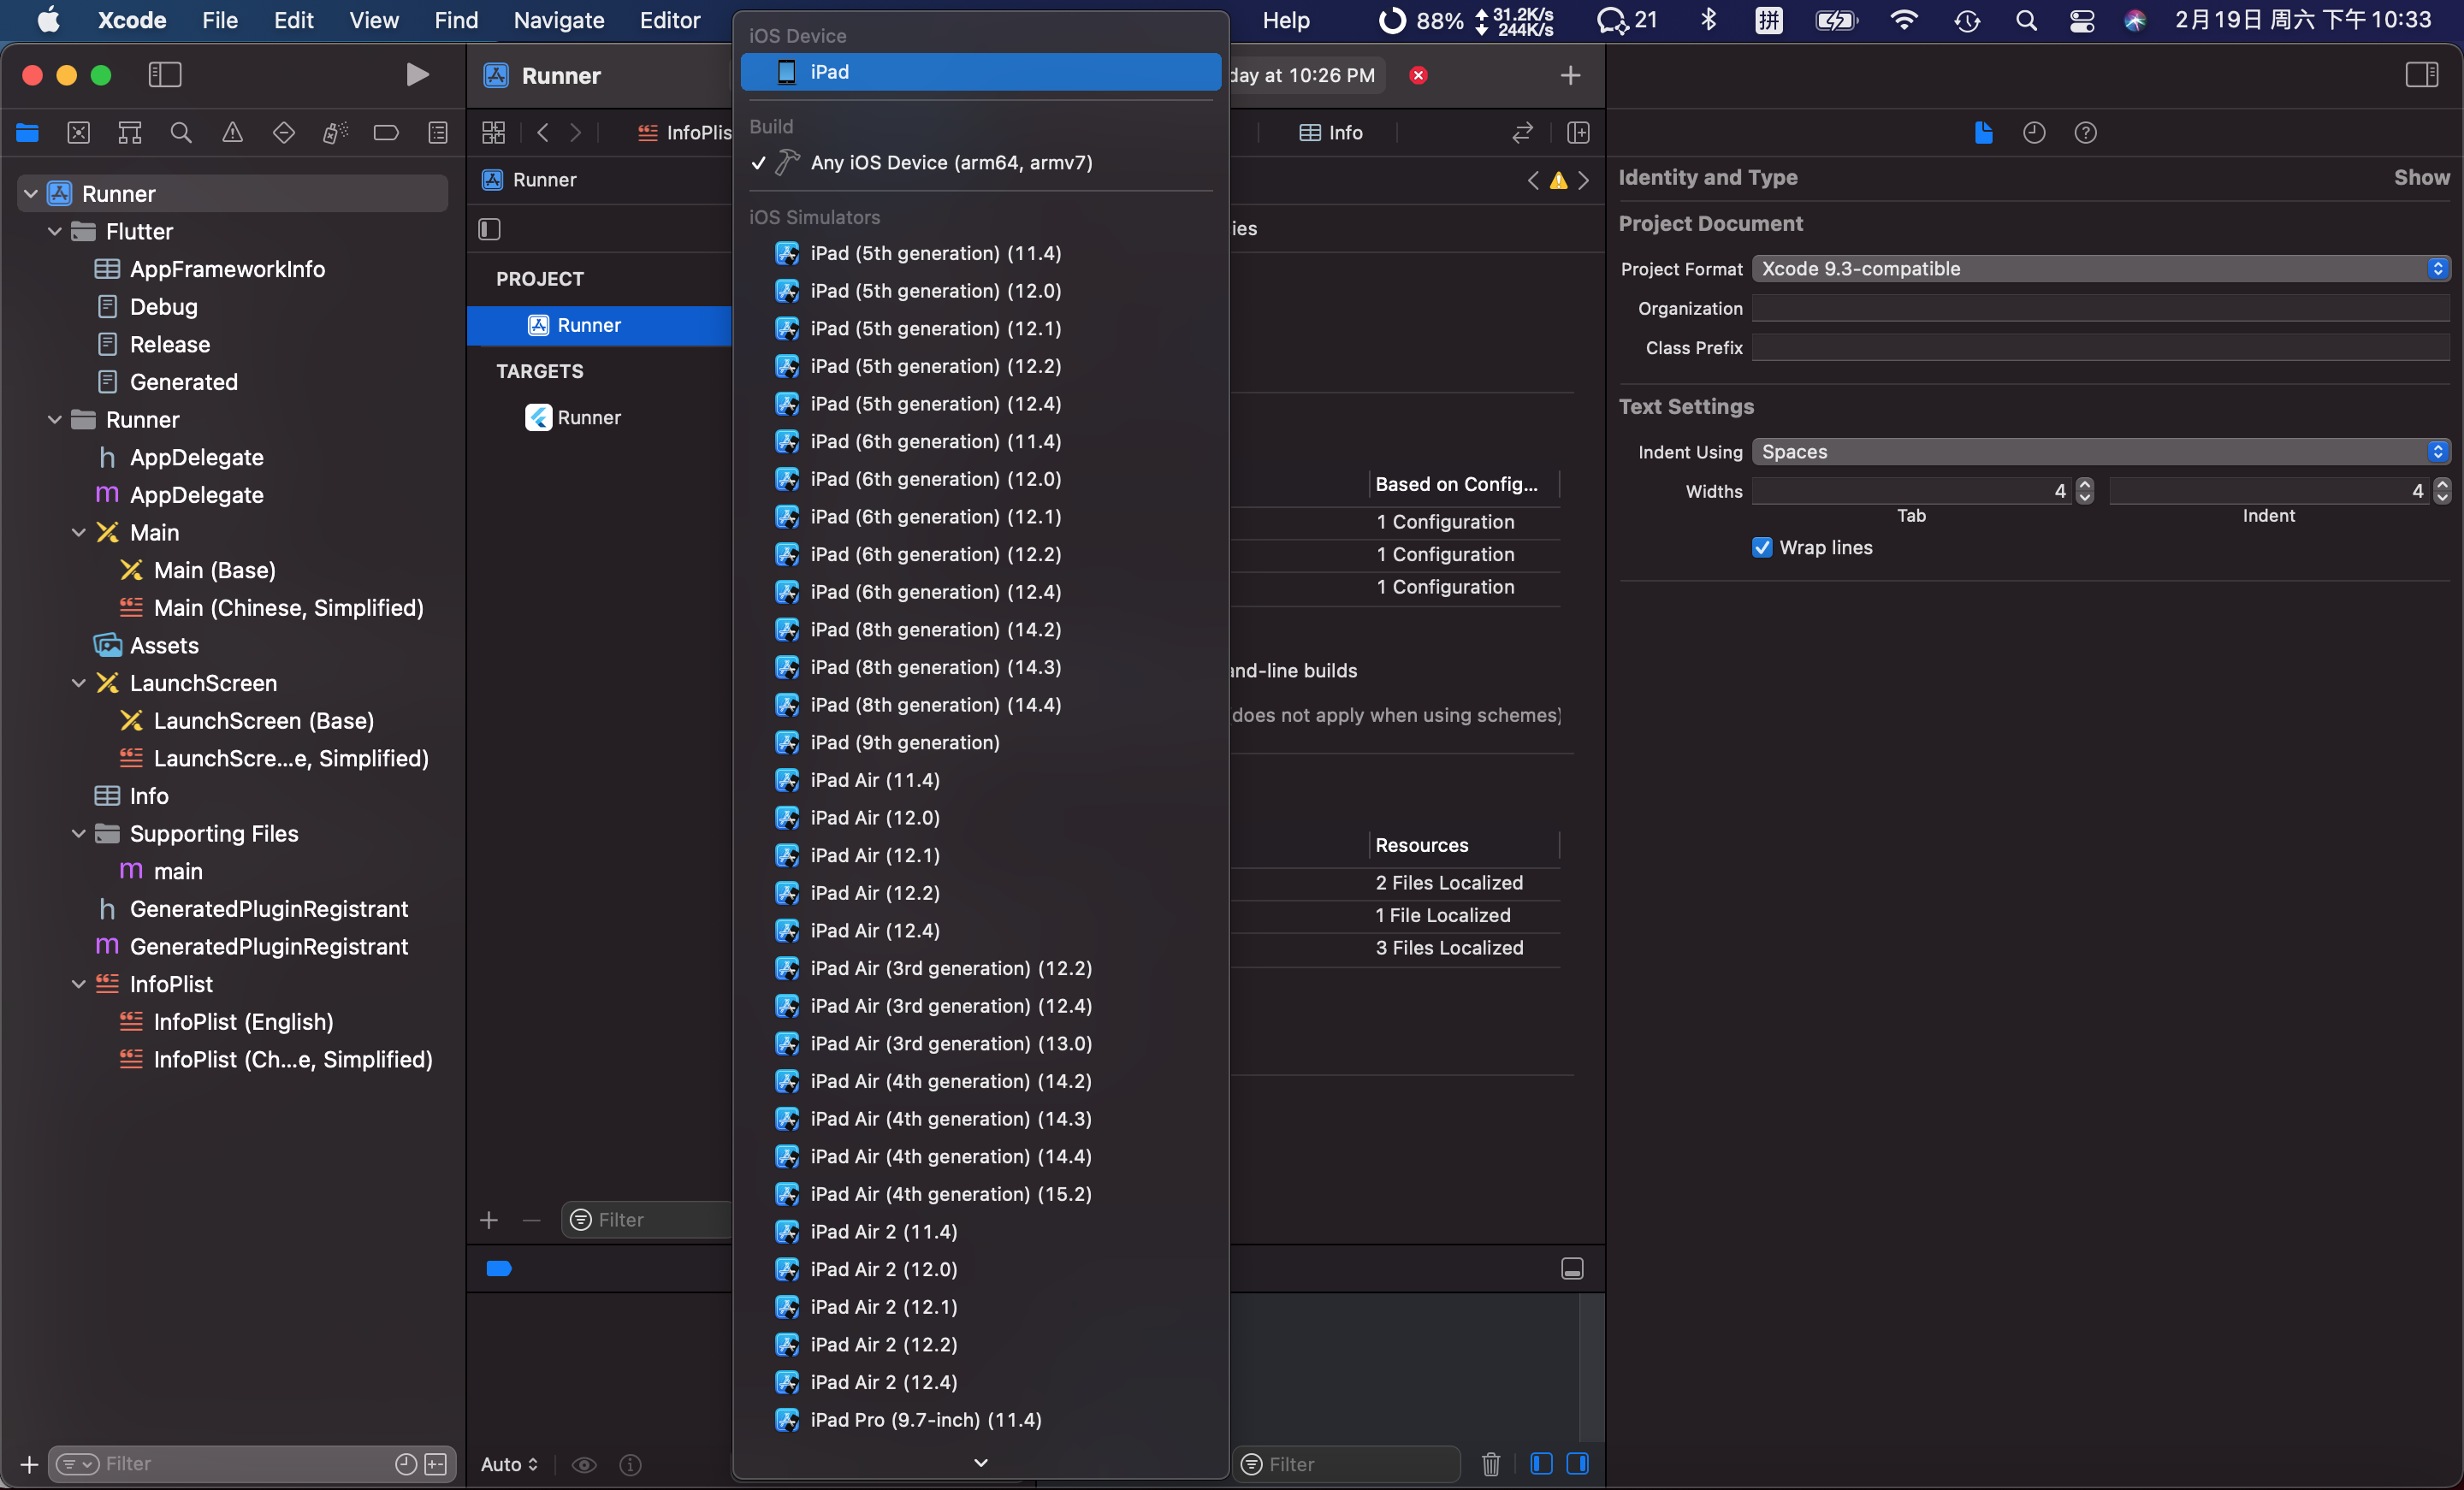
Task: Toggle the blue breakpoints activation button
Action: [x=499, y=1269]
